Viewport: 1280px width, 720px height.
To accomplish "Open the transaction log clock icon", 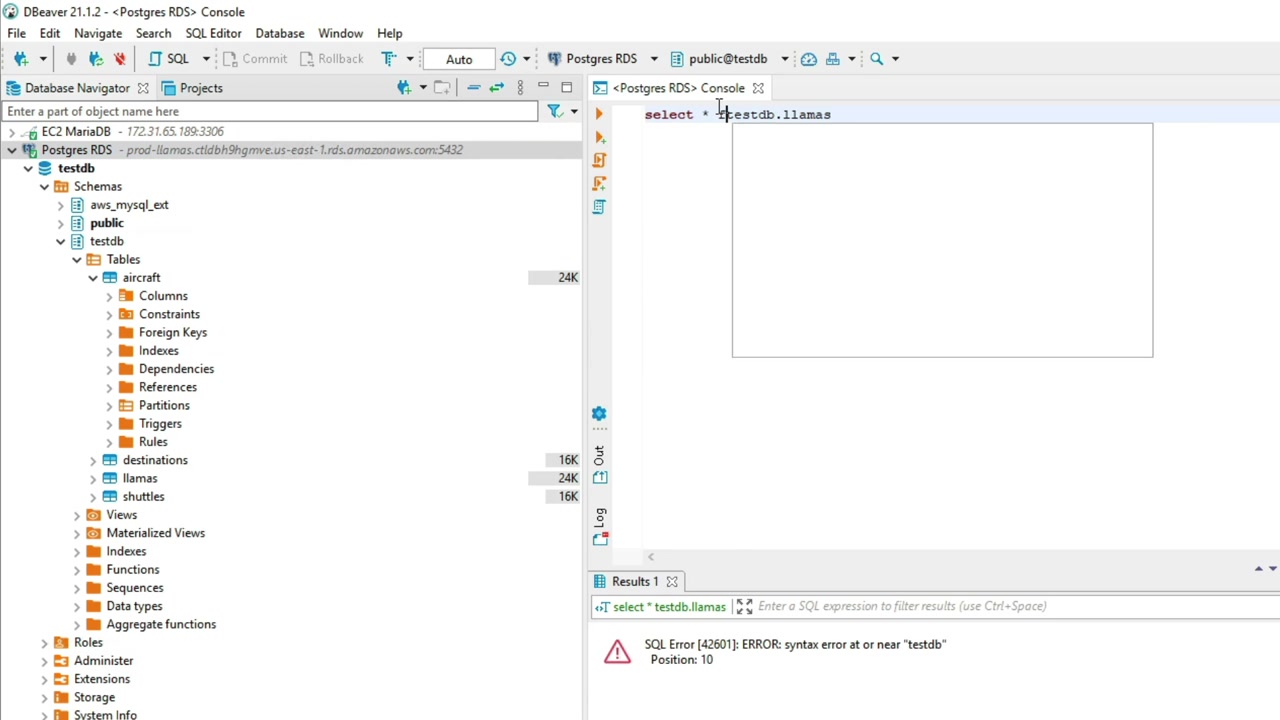I will click(x=508, y=59).
